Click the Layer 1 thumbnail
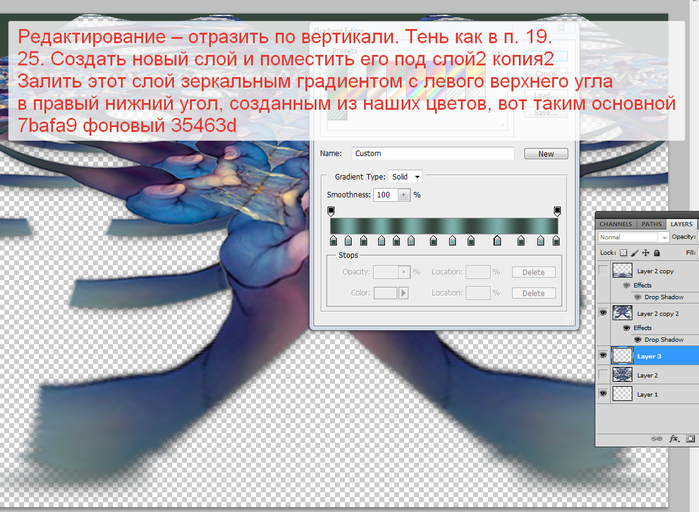 [622, 394]
